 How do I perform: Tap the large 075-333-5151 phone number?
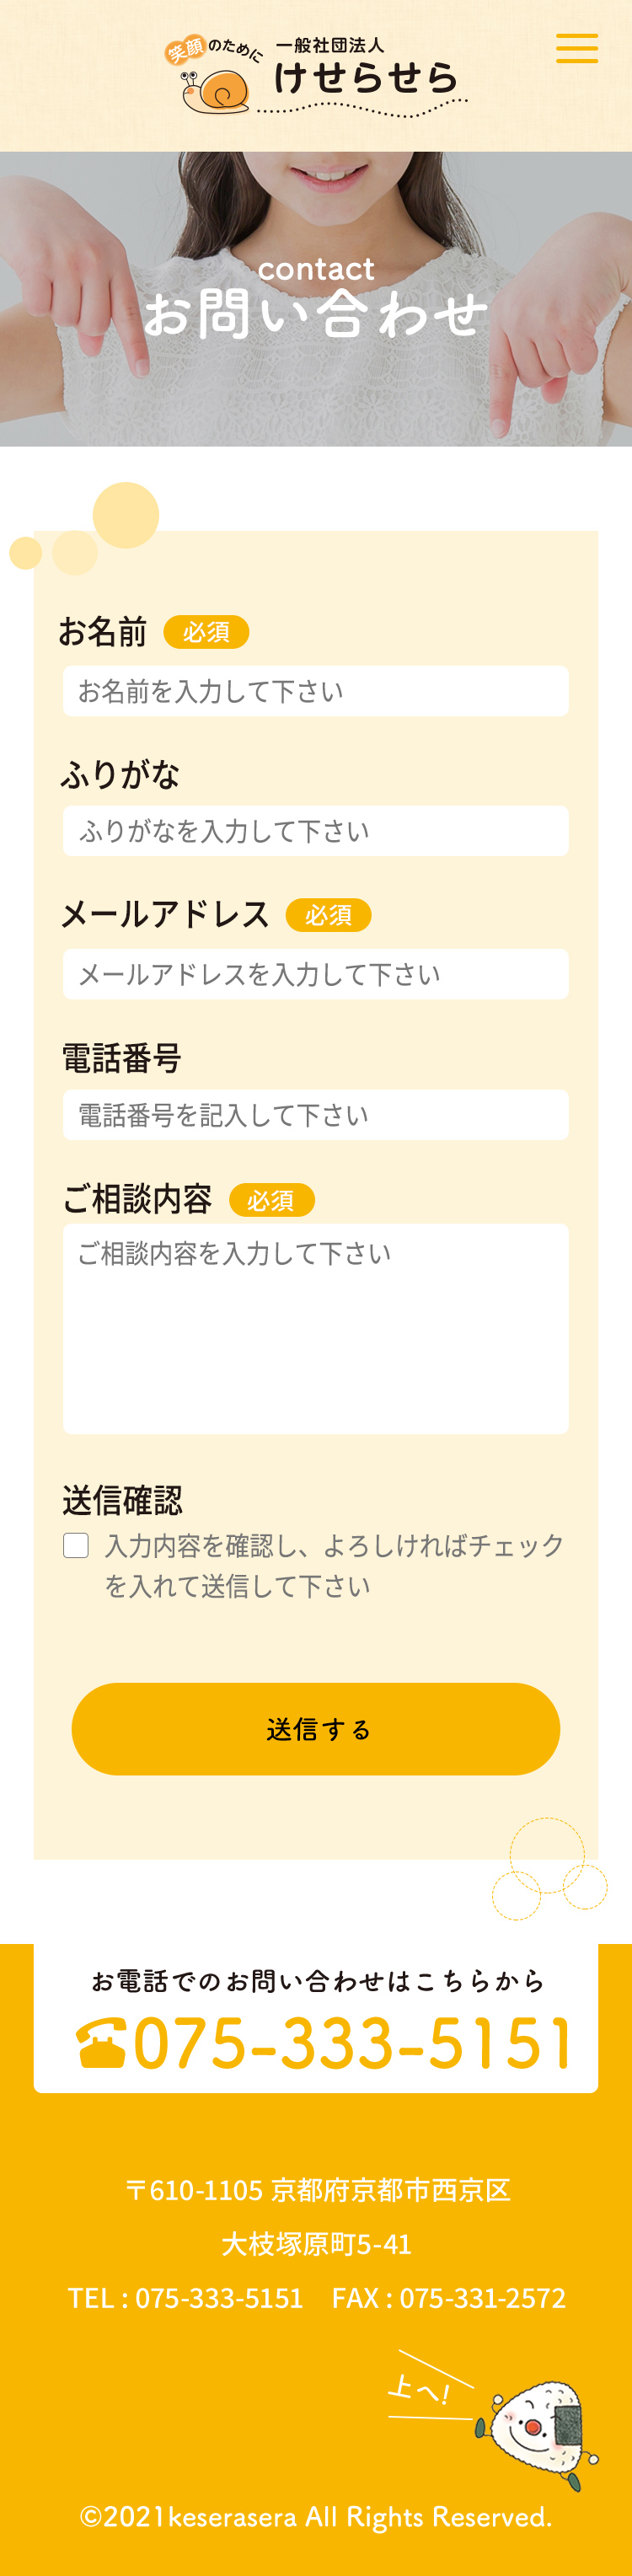tap(353, 2043)
